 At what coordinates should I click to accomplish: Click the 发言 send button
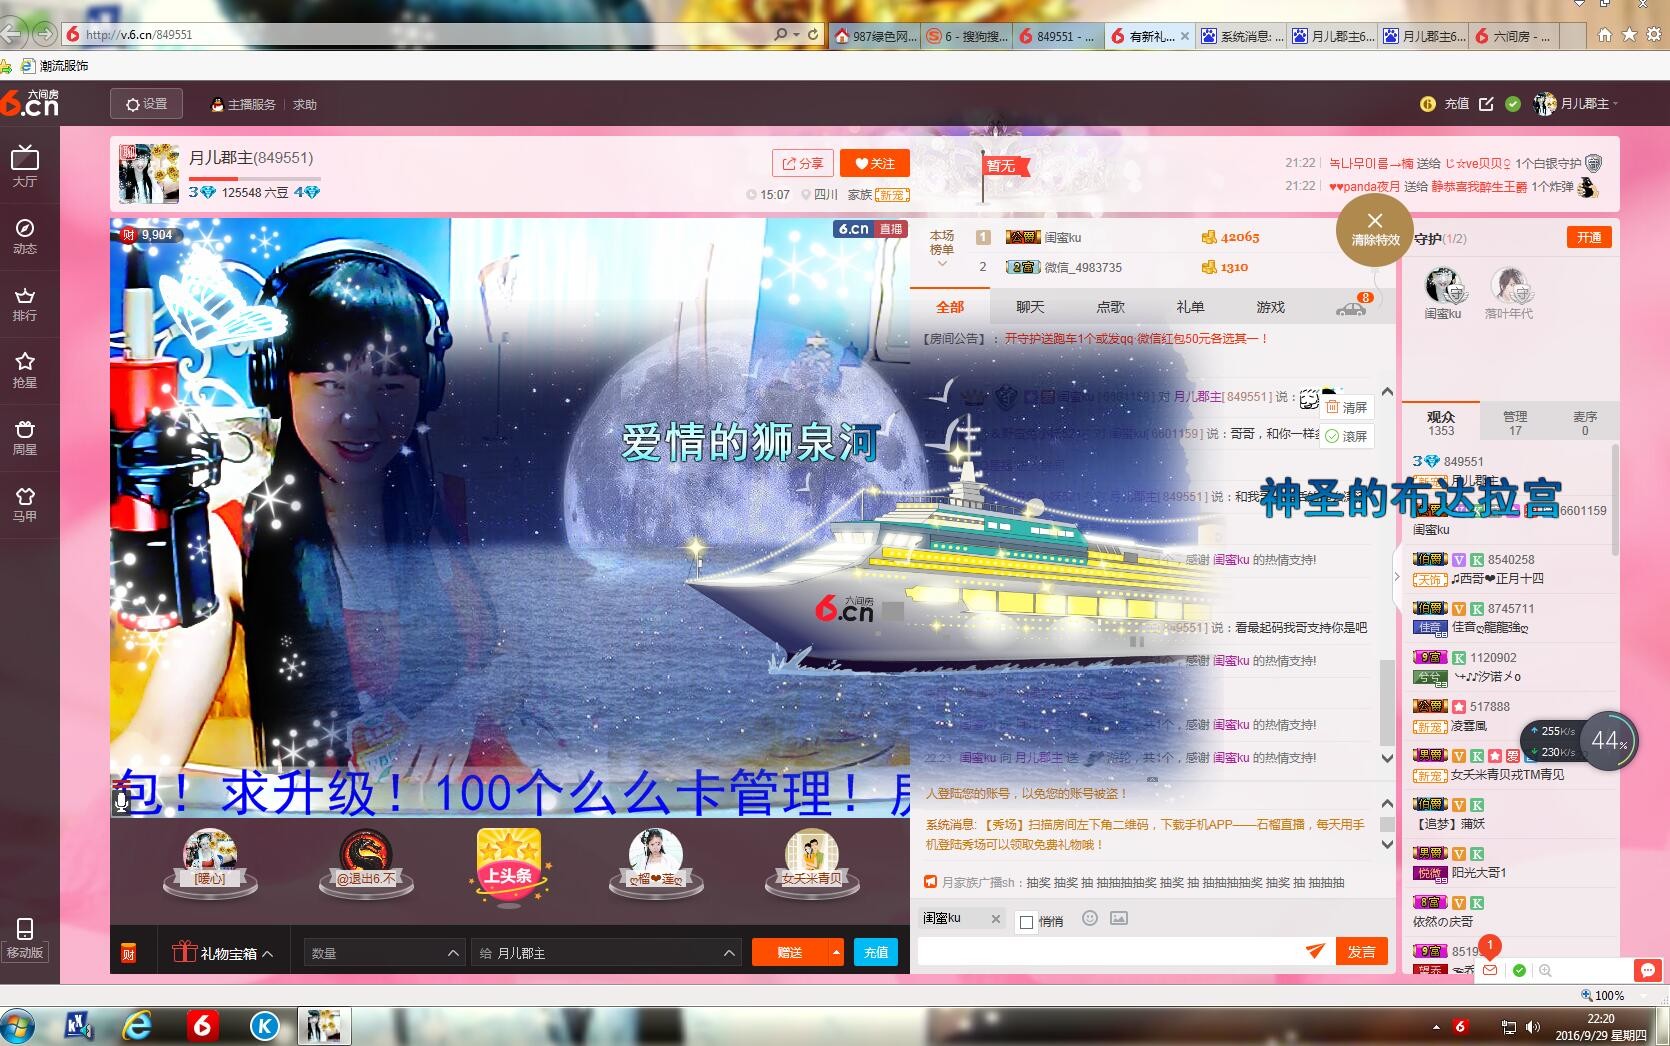[1361, 951]
